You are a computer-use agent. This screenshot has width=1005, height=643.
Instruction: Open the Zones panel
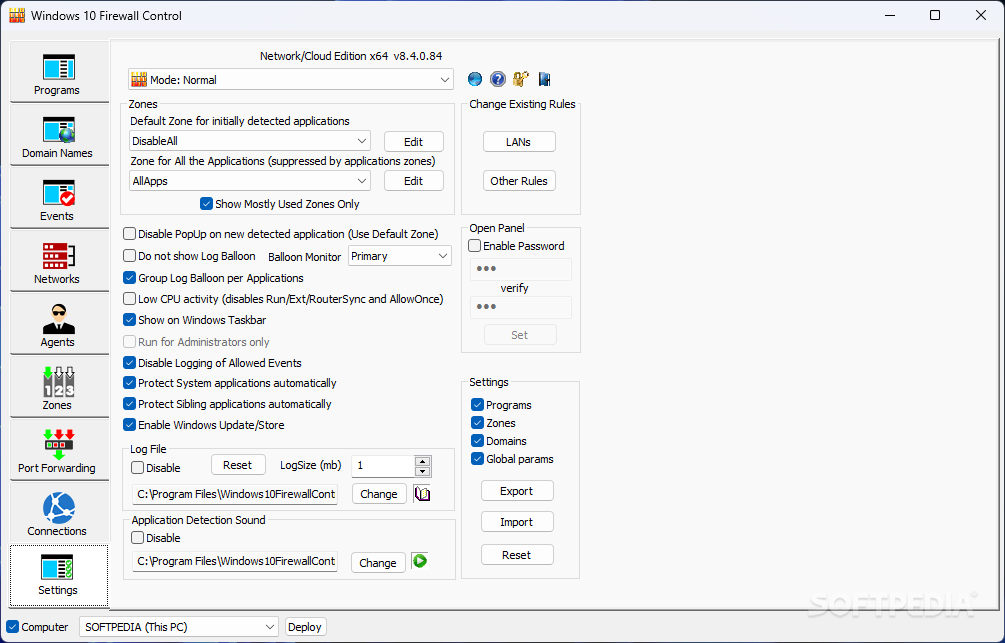59,387
